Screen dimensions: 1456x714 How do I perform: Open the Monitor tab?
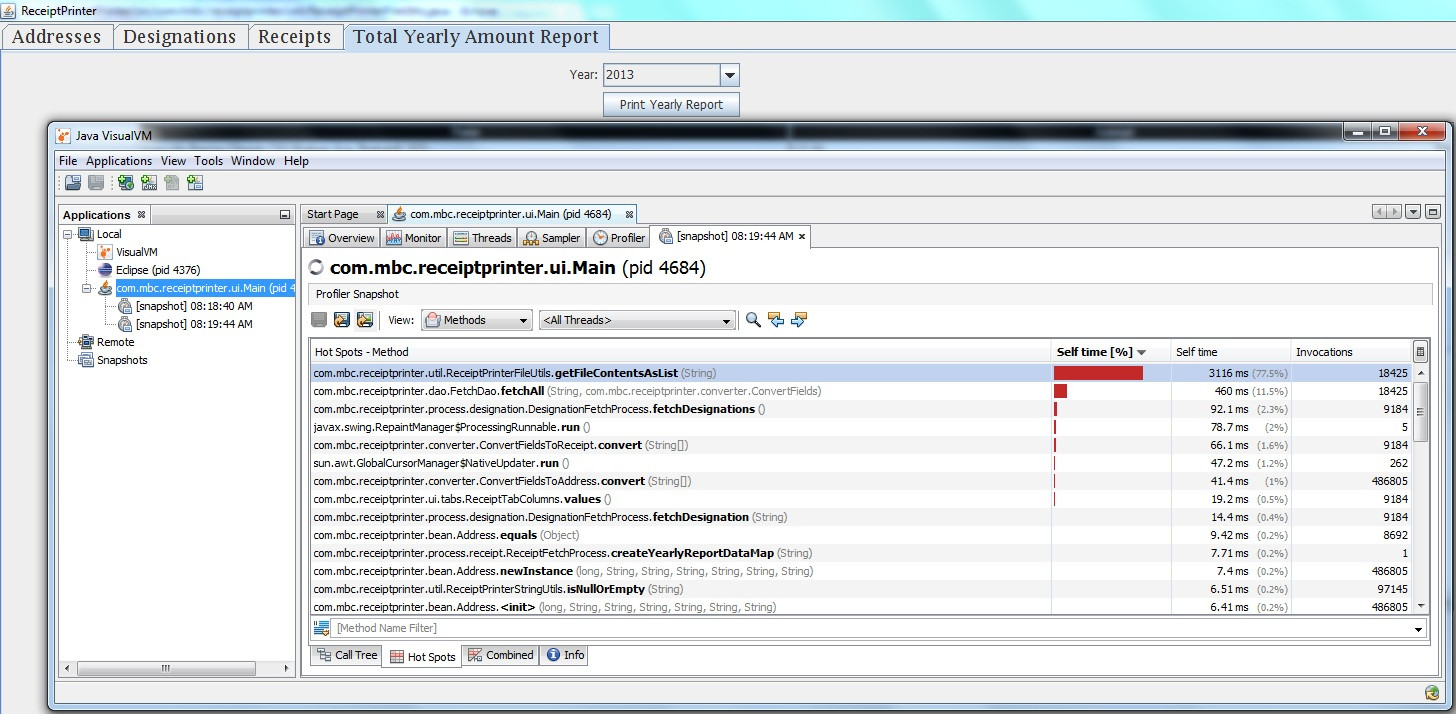coord(414,238)
